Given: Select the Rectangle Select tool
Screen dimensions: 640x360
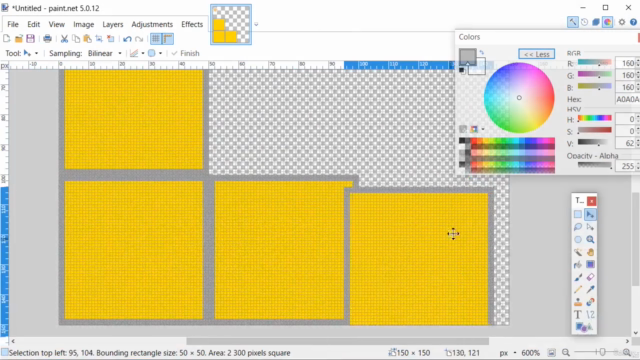Looking at the screenshot, I should coord(578,214).
